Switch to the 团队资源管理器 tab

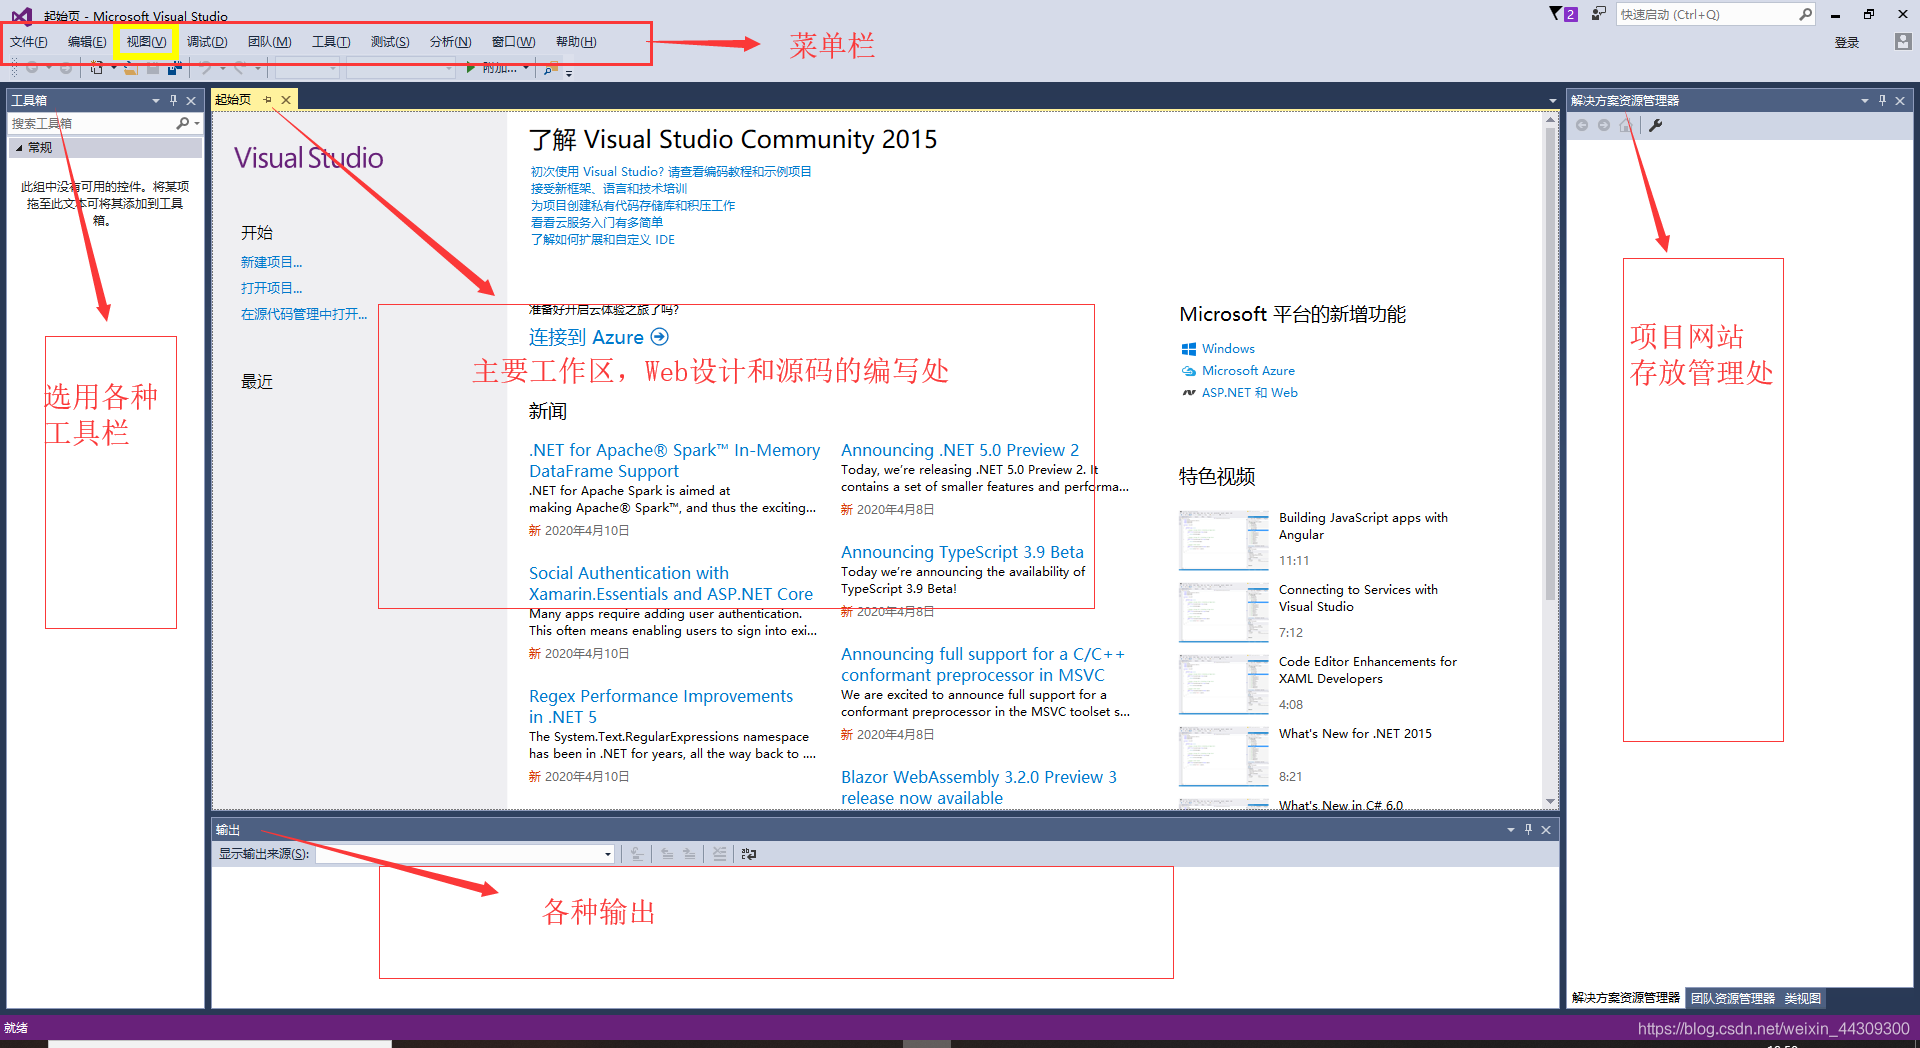tap(1733, 998)
